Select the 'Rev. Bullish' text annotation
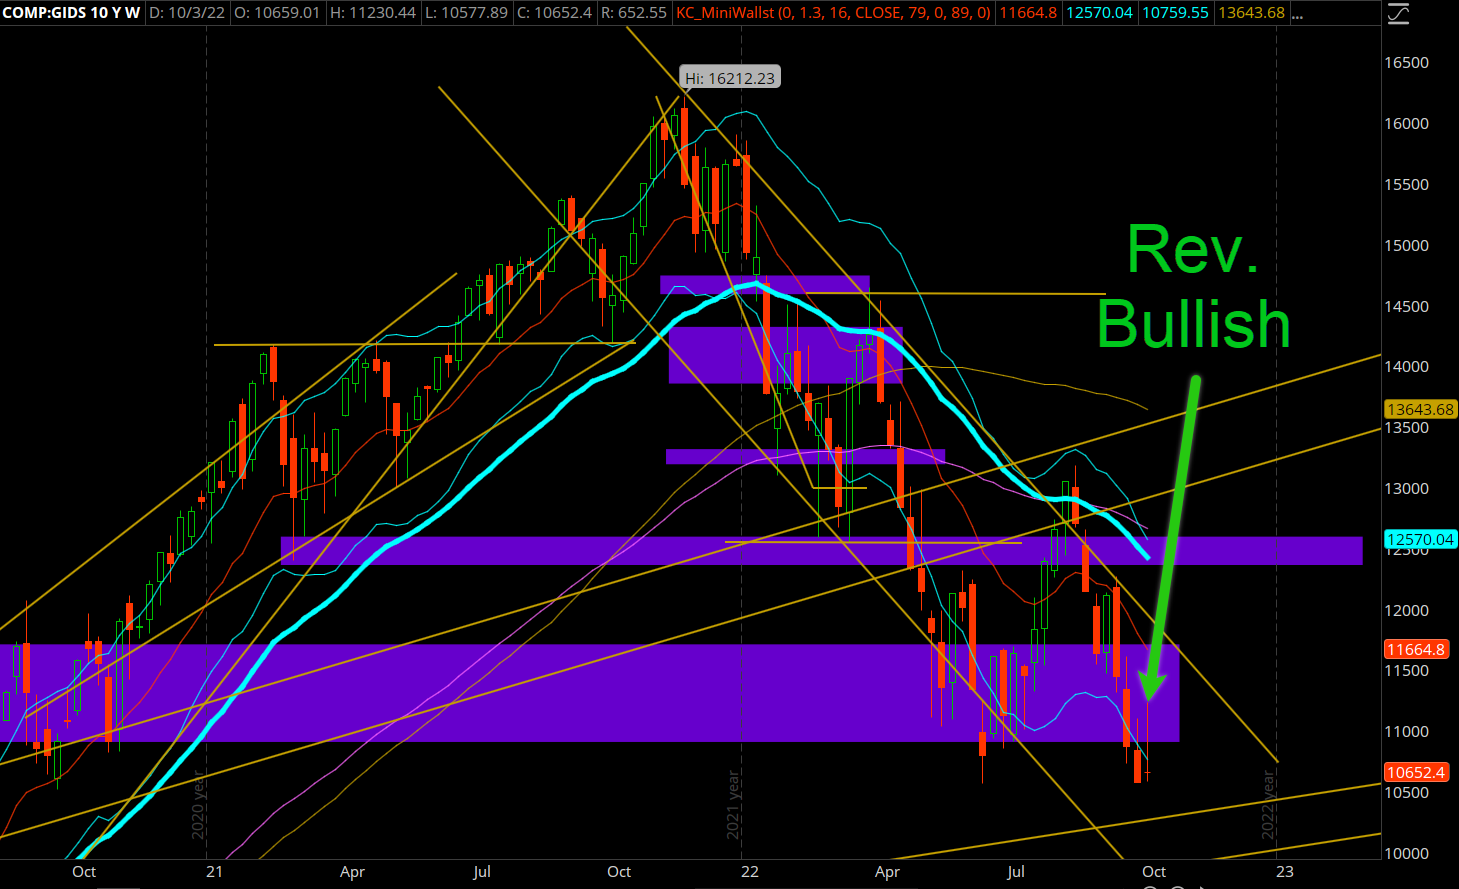This screenshot has width=1459, height=889. click(1193, 288)
